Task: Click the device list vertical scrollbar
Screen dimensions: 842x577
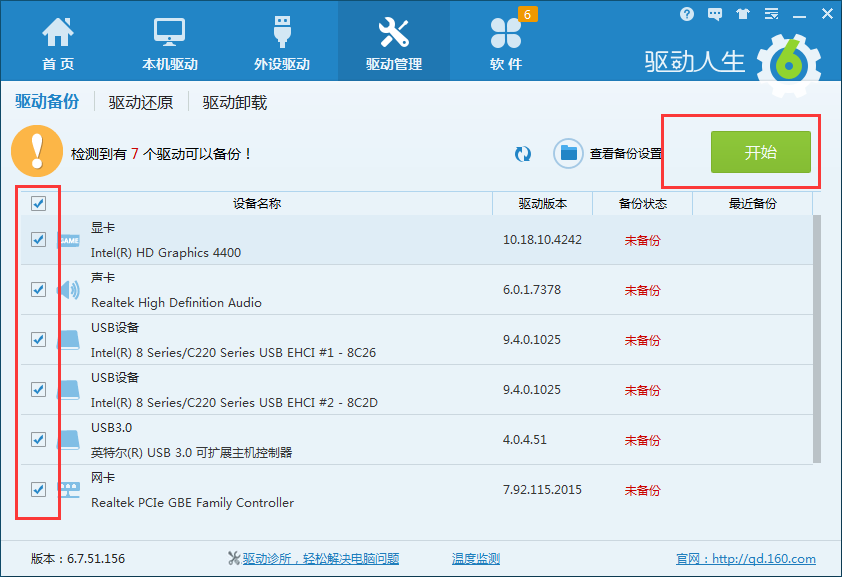Action: [x=817, y=338]
